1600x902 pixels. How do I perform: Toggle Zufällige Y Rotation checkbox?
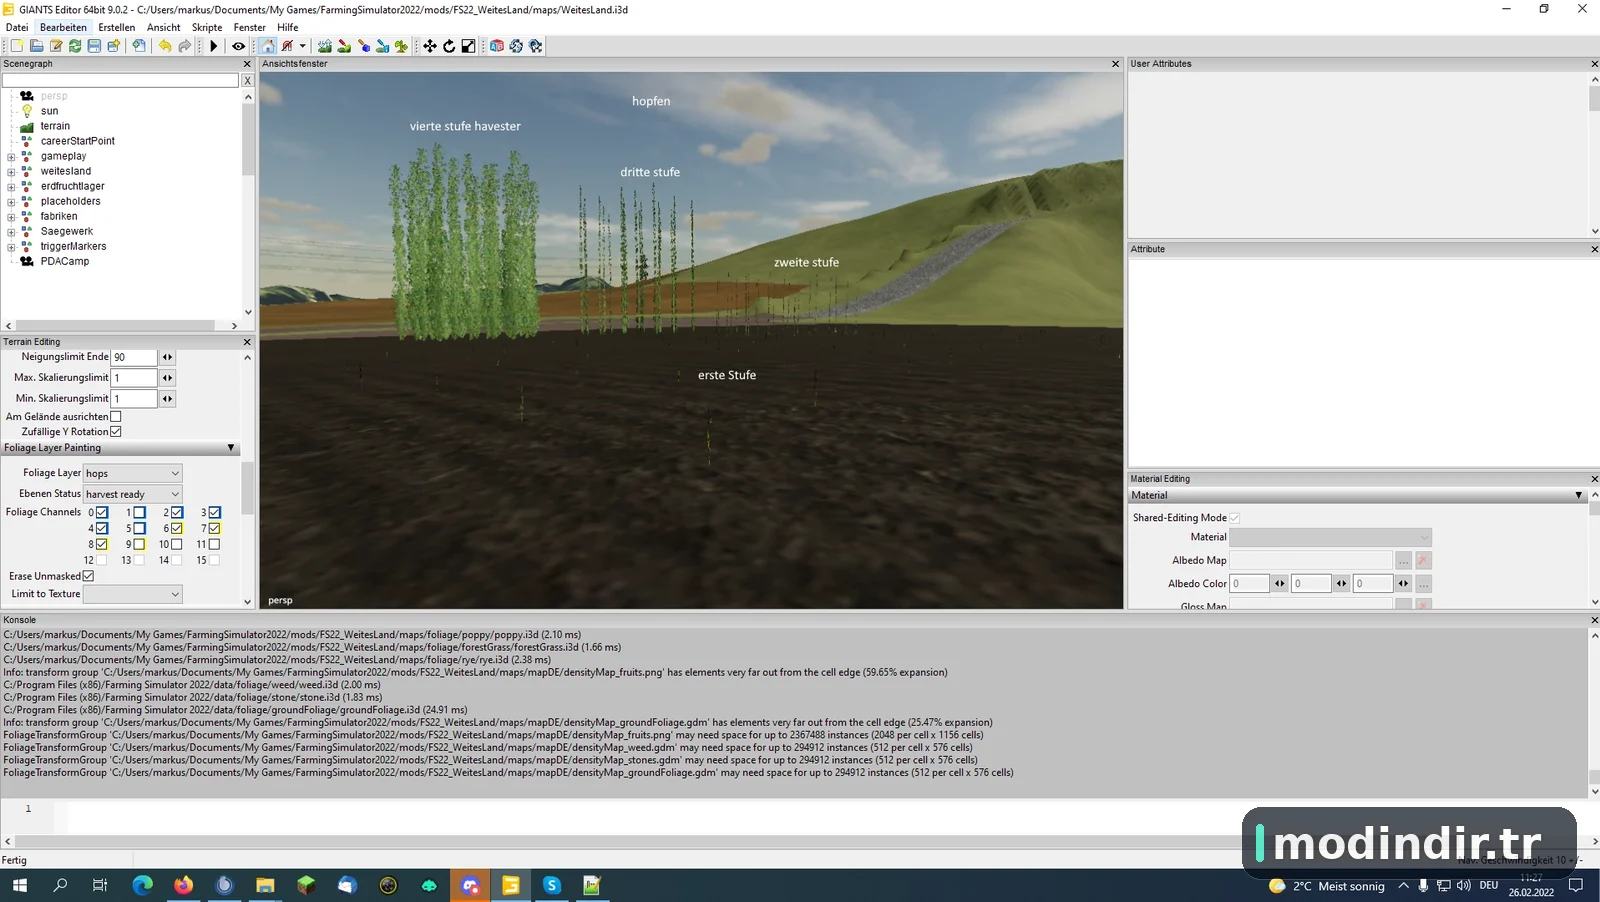pyautogui.click(x=116, y=432)
